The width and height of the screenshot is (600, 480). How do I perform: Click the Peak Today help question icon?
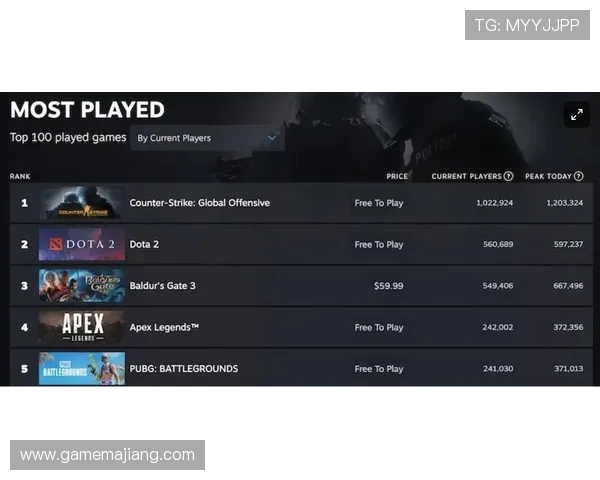coord(579,176)
